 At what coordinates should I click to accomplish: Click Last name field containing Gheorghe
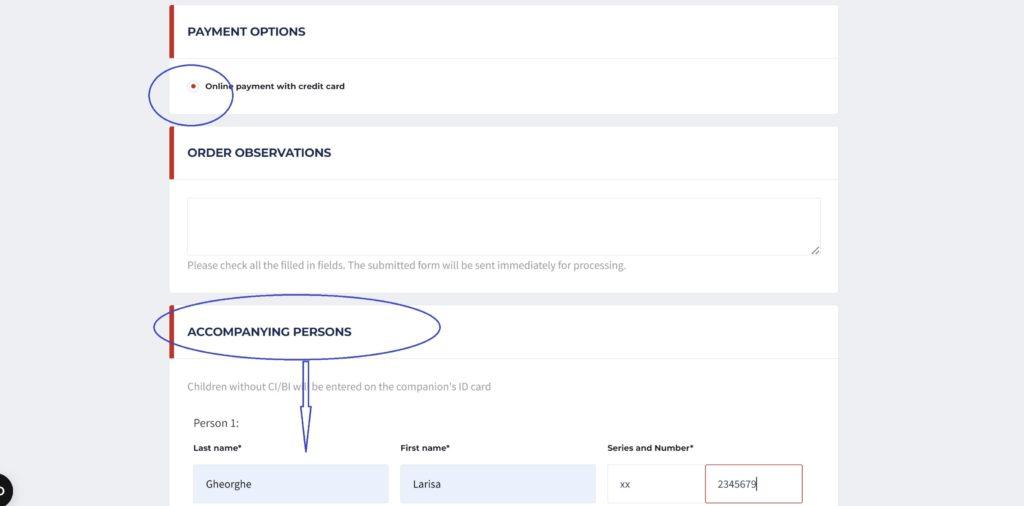pyautogui.click(x=291, y=484)
